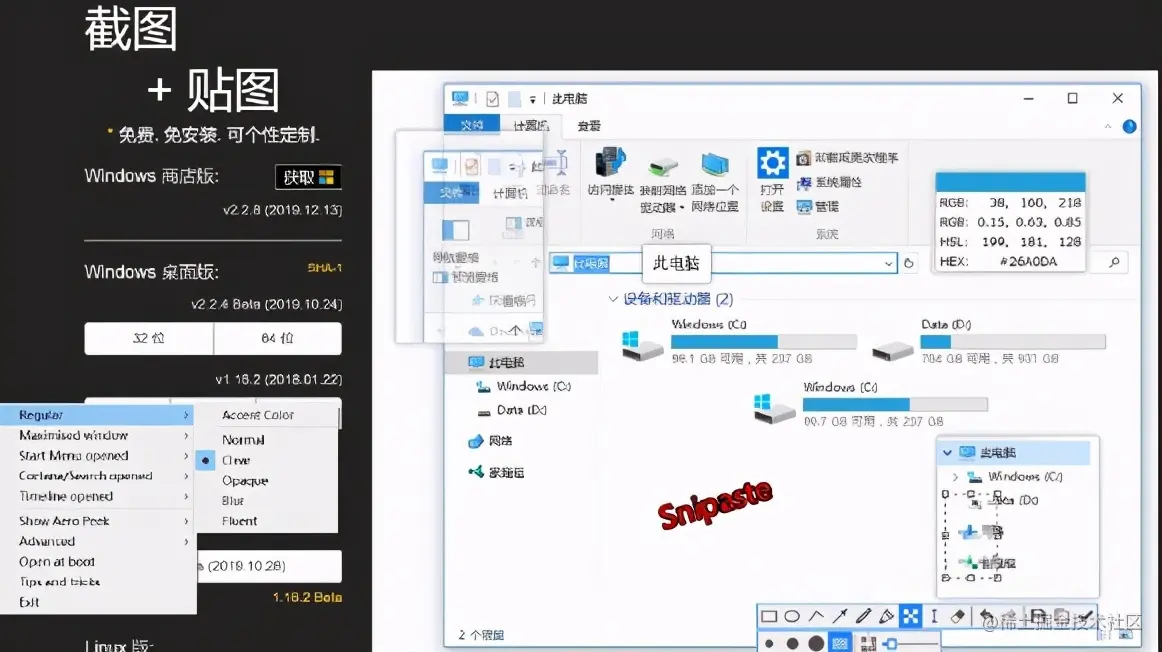This screenshot has width=1162, height=652.
Task: Activate the mosaic blur tool
Action: [x=910, y=615]
